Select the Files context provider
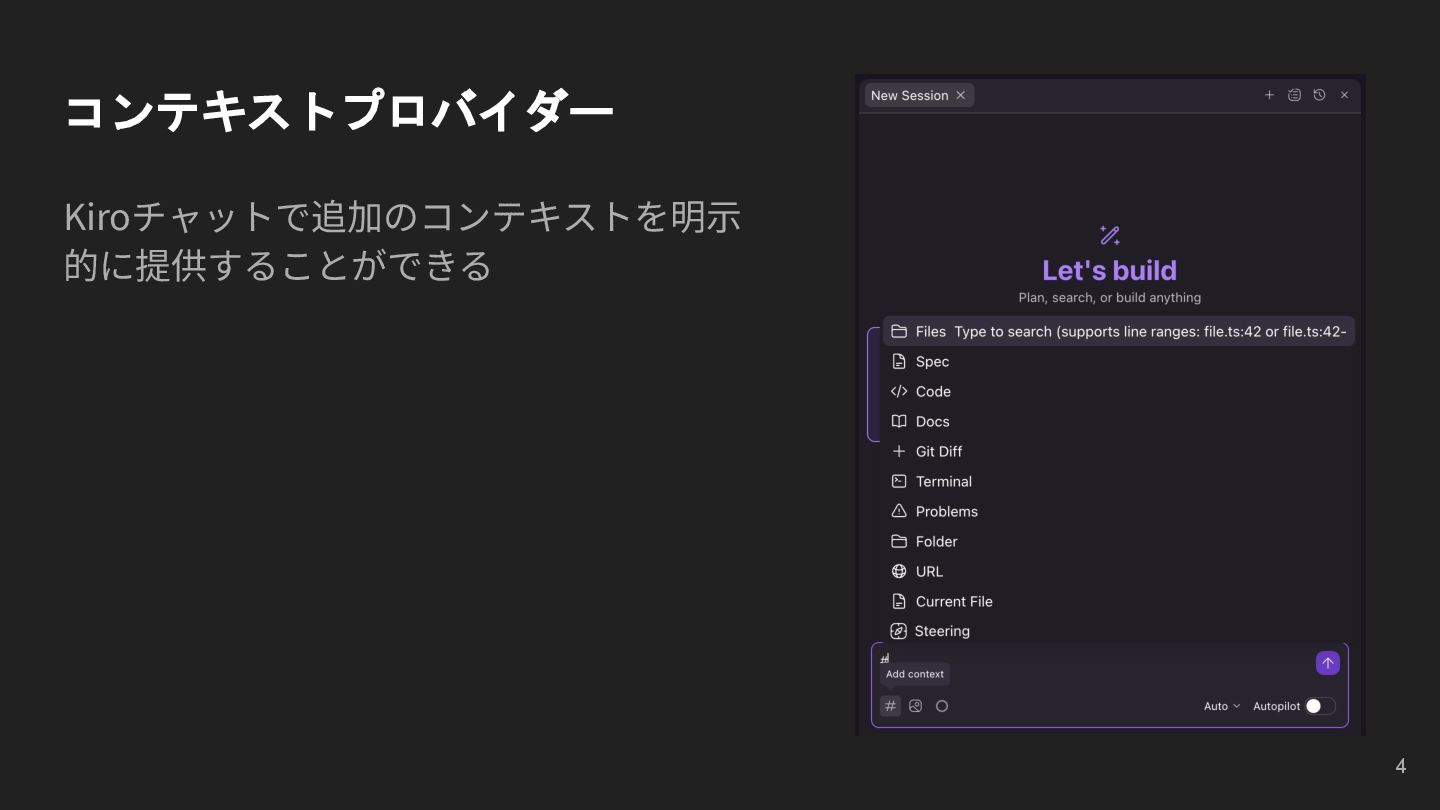This screenshot has height=810, width=1440. pyautogui.click(x=1119, y=331)
